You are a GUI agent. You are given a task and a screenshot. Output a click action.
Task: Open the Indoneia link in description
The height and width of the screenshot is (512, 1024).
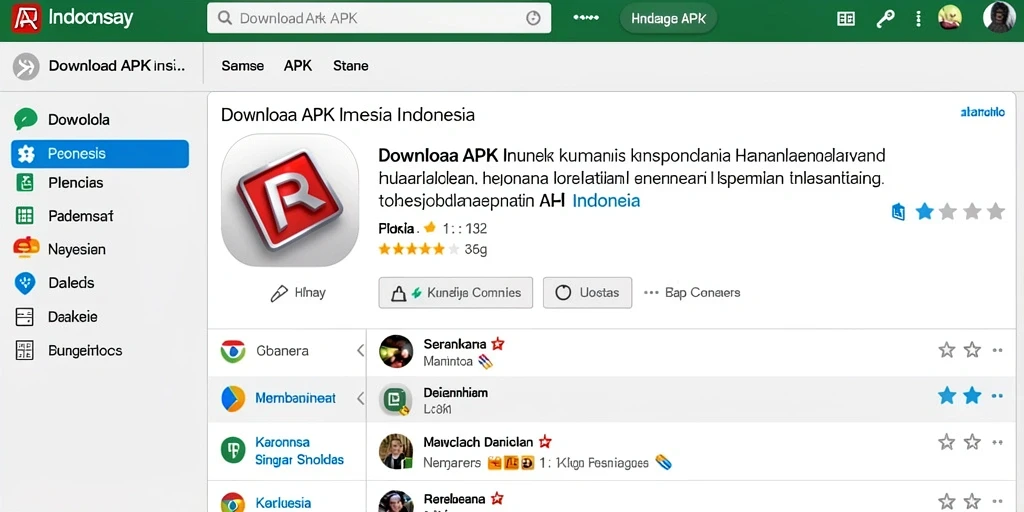point(606,200)
